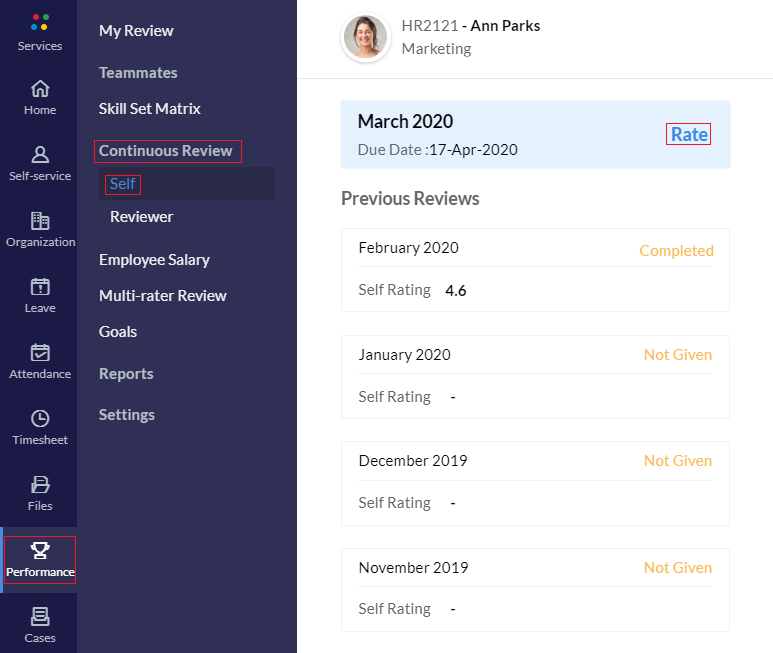Select Reviewer under Continuous Review
The width and height of the screenshot is (773, 653).
coord(141,217)
